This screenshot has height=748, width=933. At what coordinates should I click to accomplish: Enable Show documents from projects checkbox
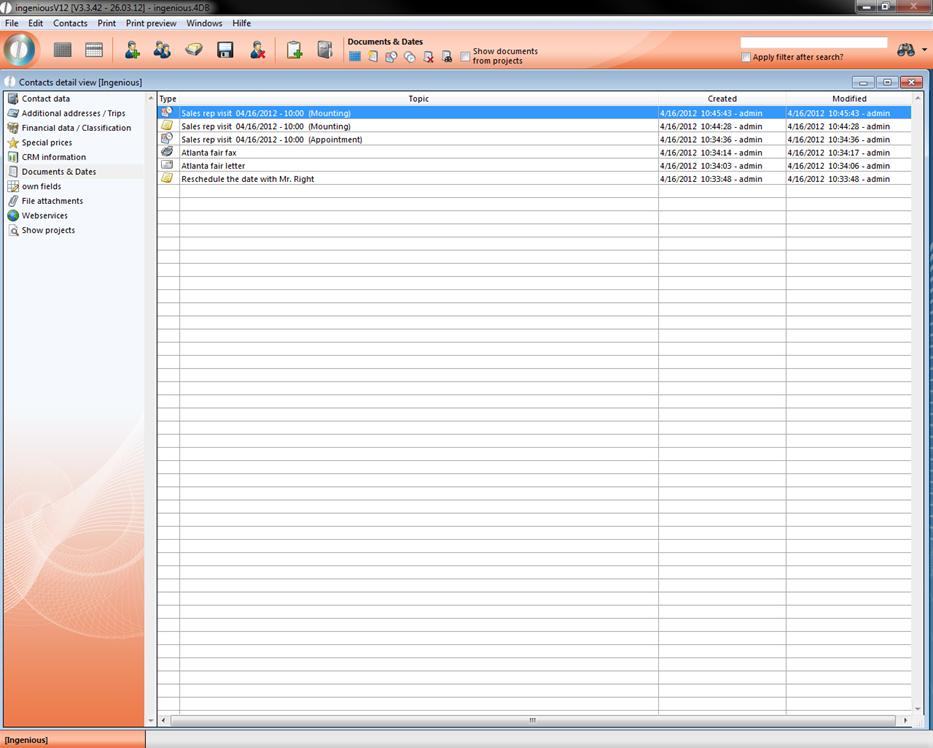(x=465, y=57)
